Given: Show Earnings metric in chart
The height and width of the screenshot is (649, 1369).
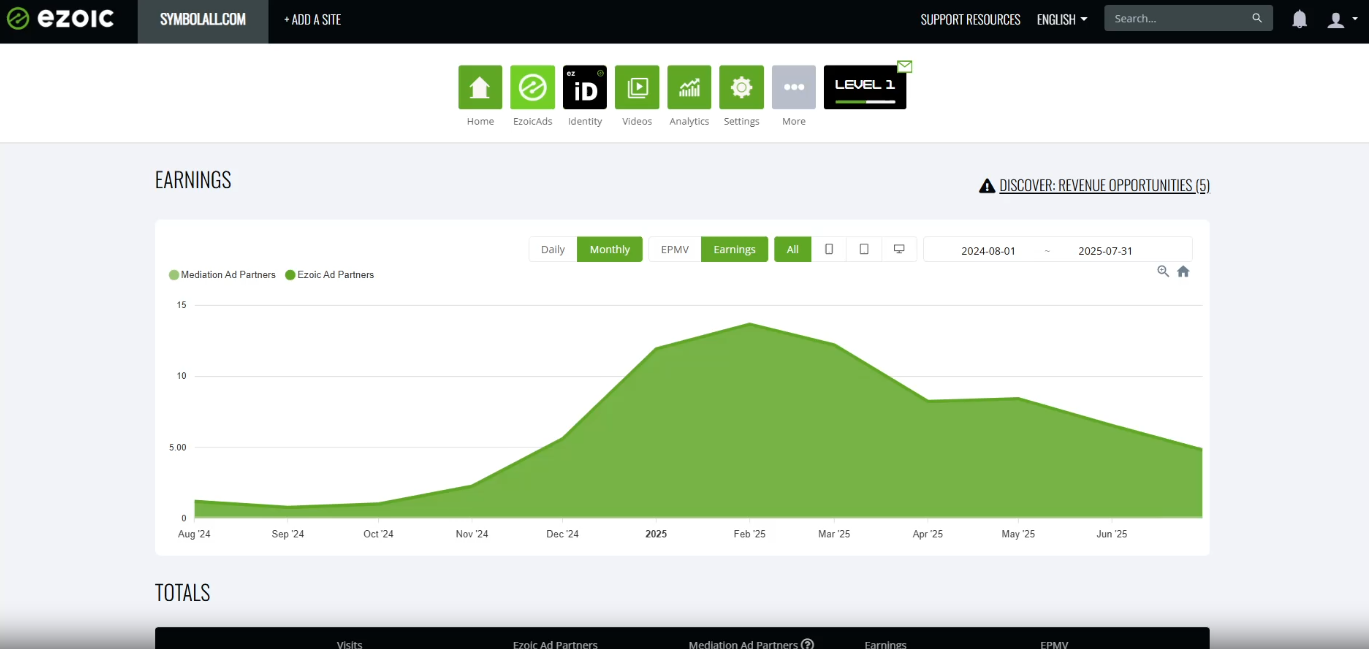Looking at the screenshot, I should coord(735,249).
